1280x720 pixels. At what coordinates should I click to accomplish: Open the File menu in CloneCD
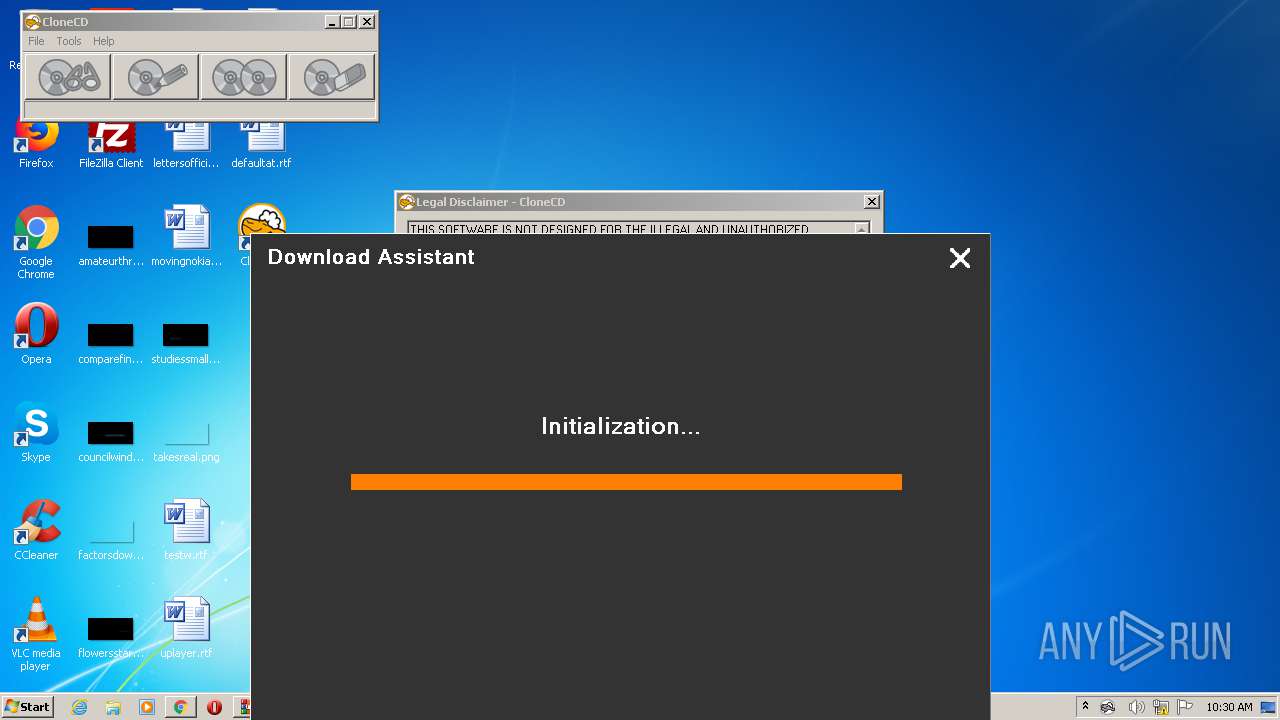[36, 41]
